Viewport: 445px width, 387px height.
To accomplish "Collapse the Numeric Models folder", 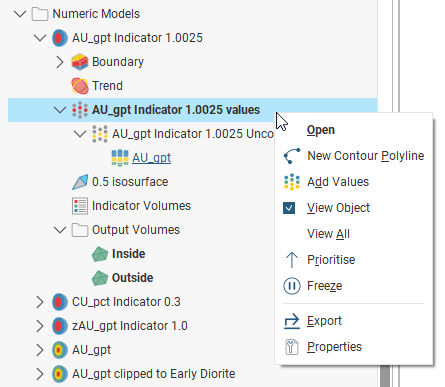I will [20, 14].
